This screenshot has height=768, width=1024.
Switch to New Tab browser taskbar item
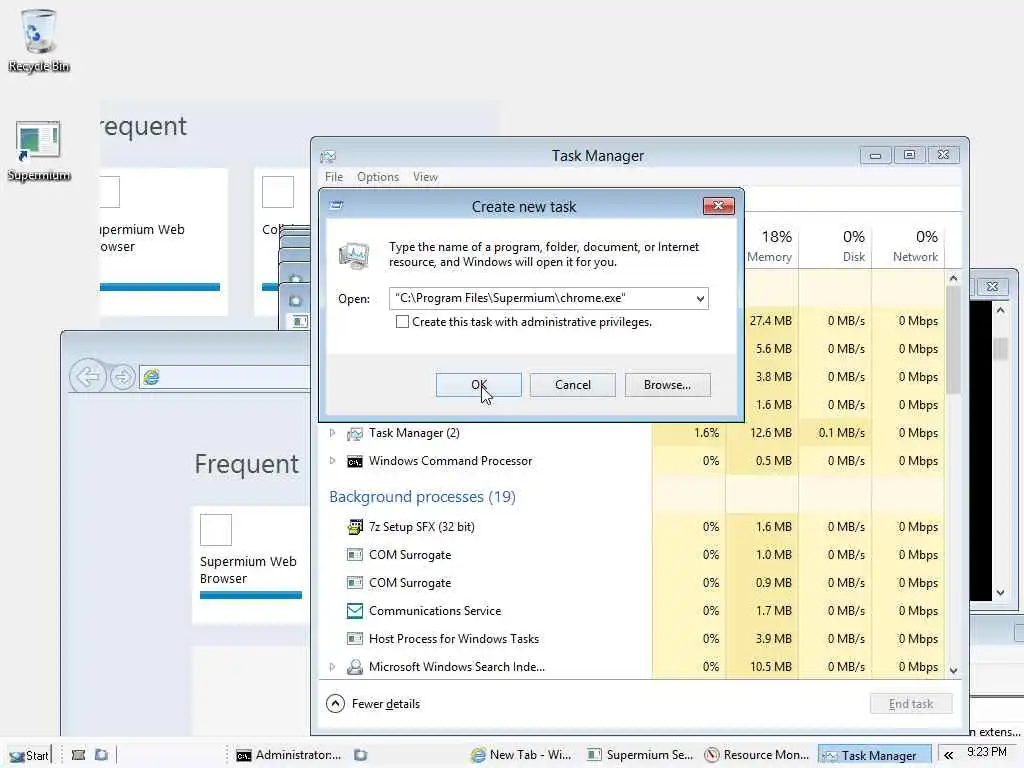521,755
